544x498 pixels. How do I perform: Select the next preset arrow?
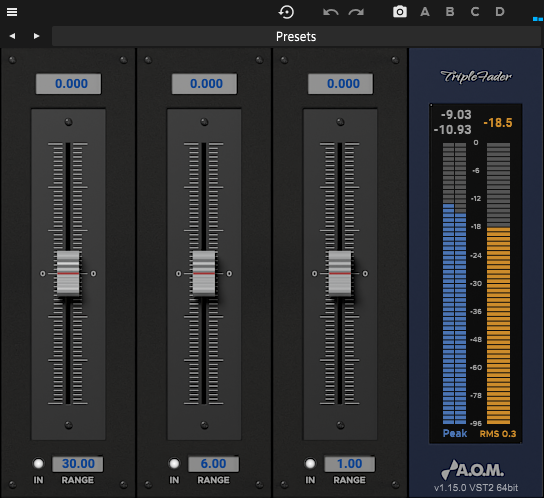36,36
